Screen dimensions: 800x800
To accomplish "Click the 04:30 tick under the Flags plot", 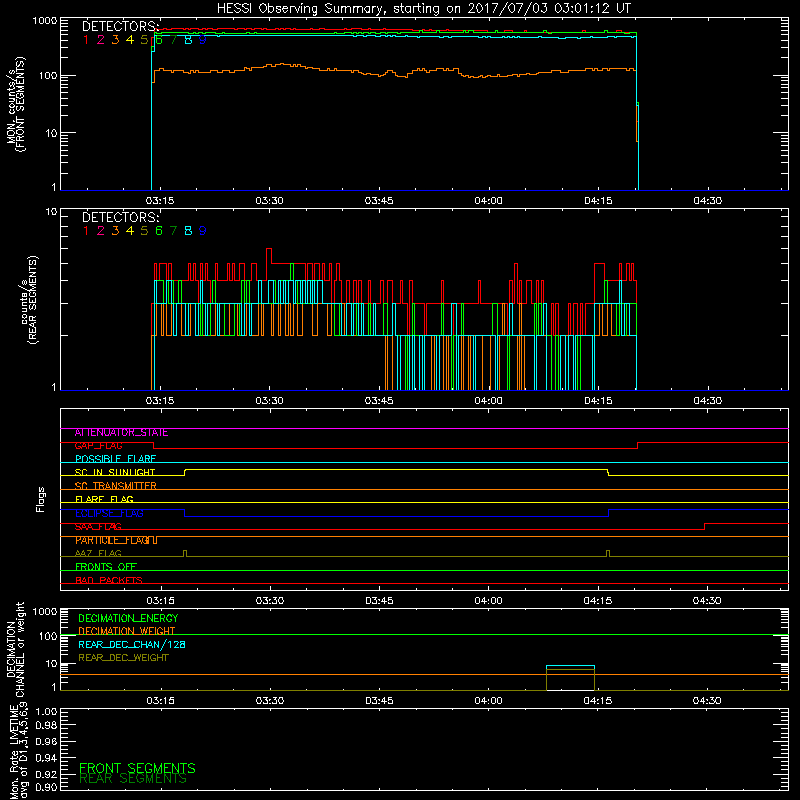I will (707, 601).
